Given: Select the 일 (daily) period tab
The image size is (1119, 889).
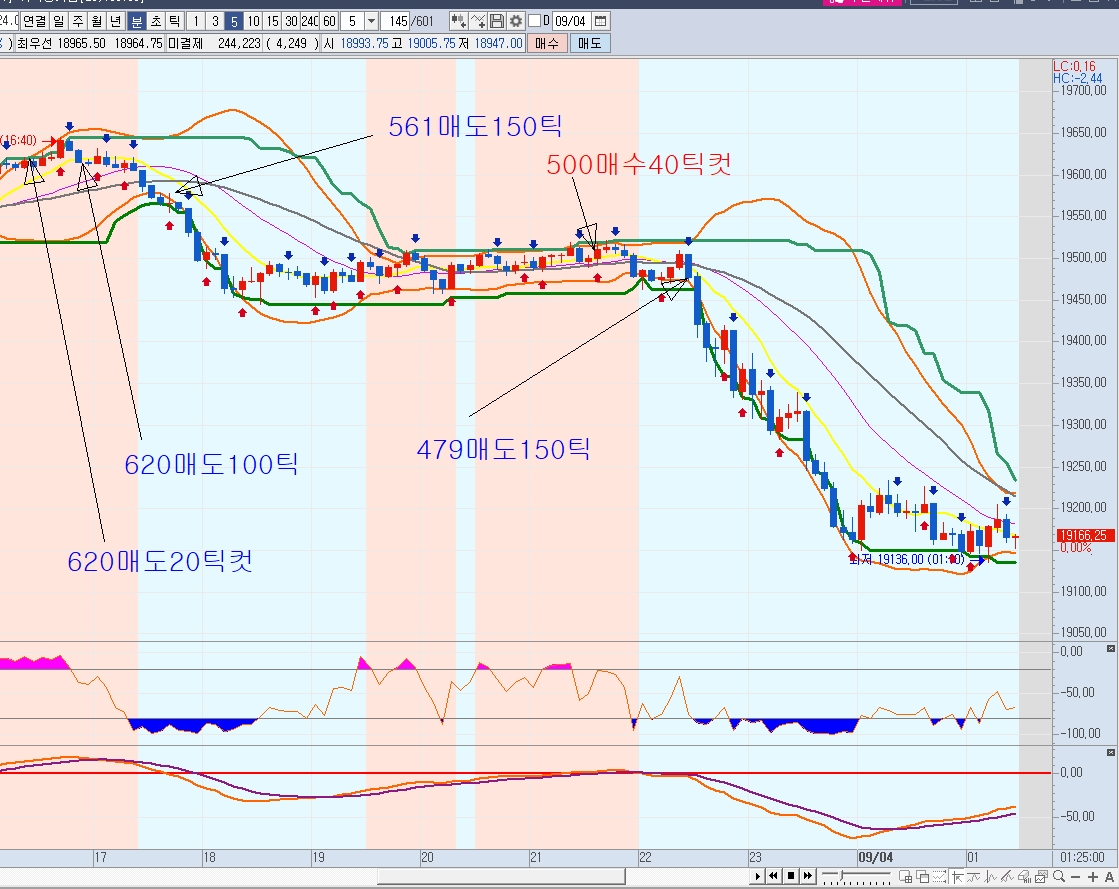Looking at the screenshot, I should pyautogui.click(x=61, y=21).
